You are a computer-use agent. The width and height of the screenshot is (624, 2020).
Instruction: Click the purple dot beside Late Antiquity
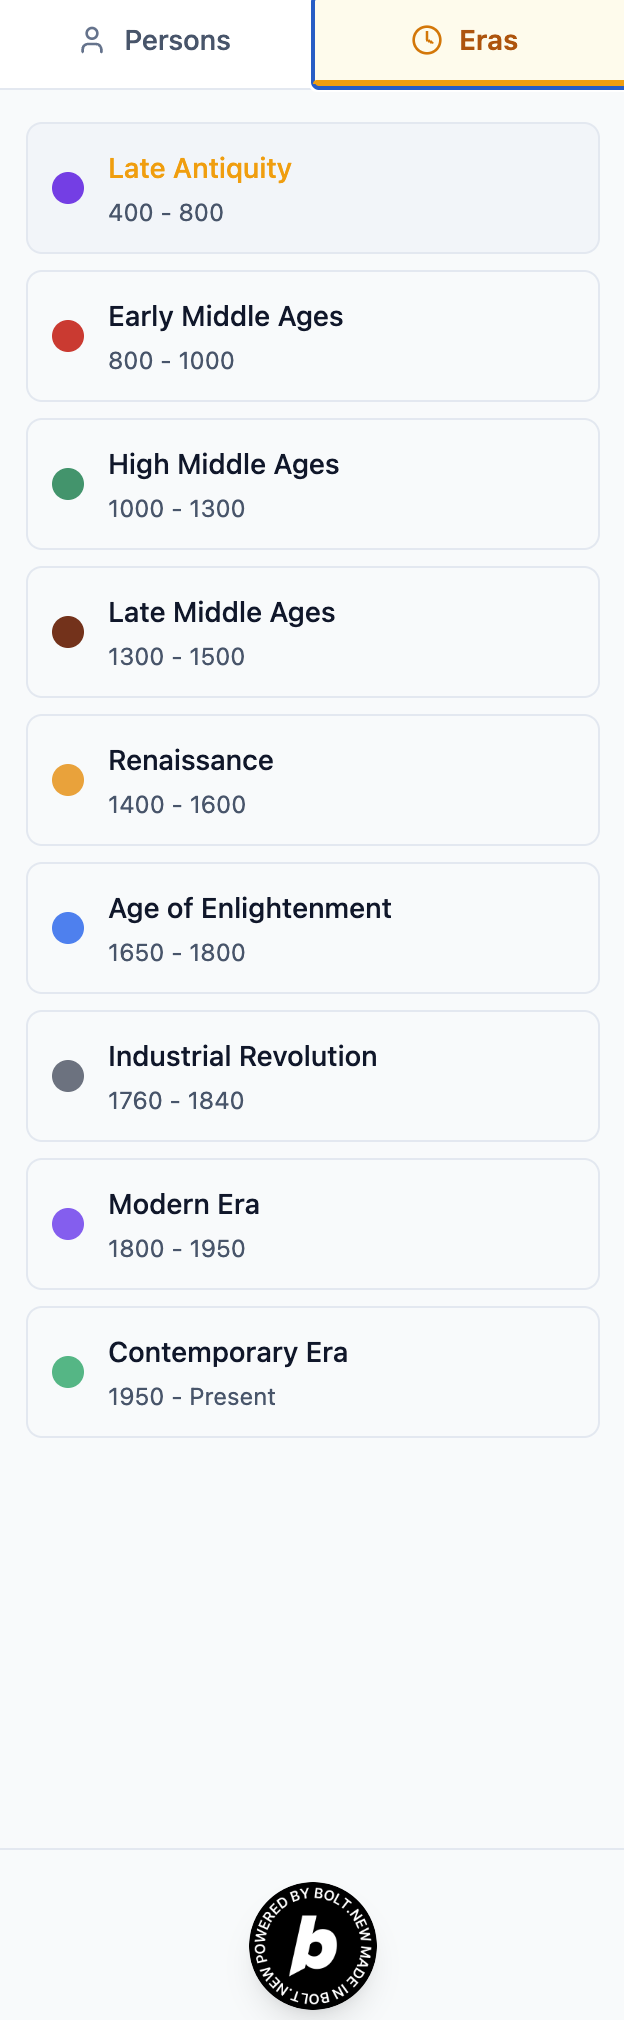coord(68,188)
